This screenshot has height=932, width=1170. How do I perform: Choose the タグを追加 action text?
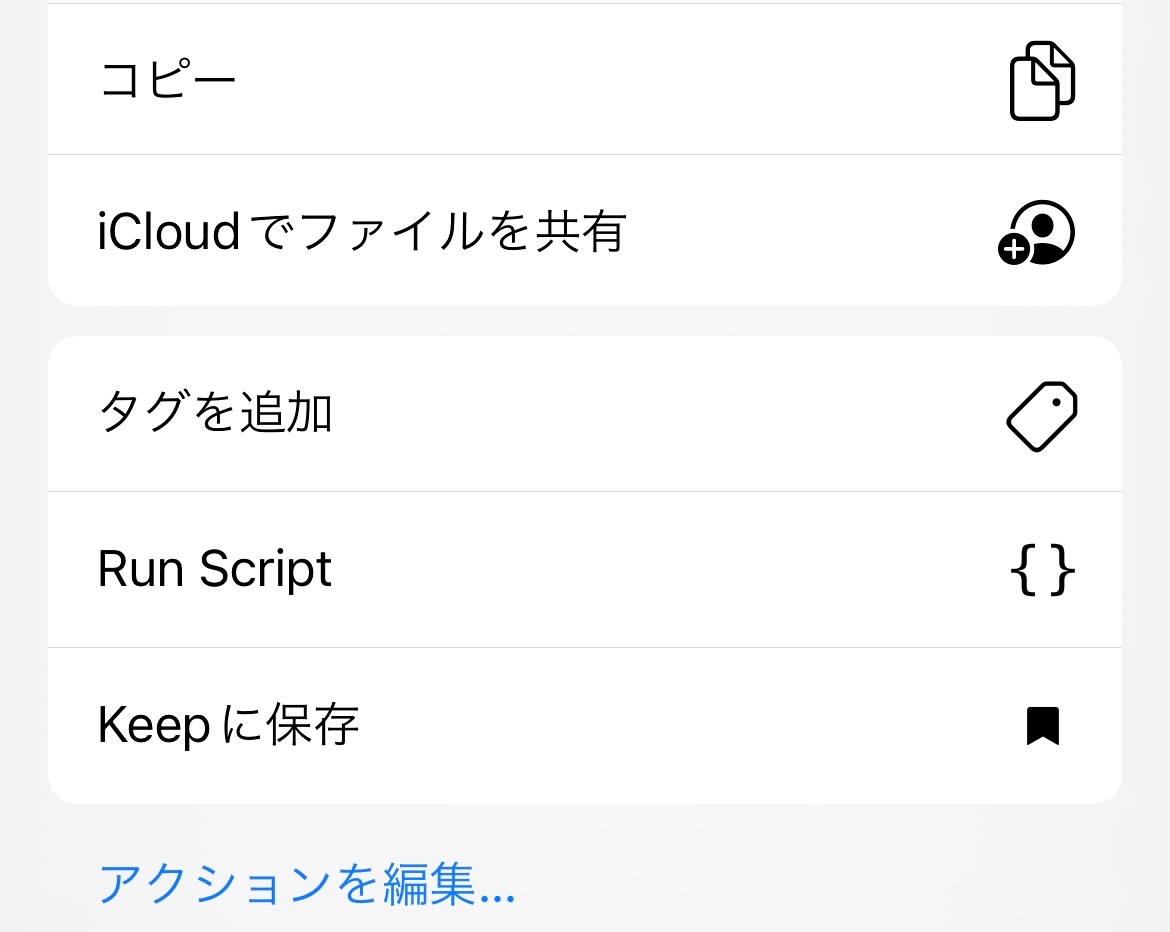click(x=215, y=413)
